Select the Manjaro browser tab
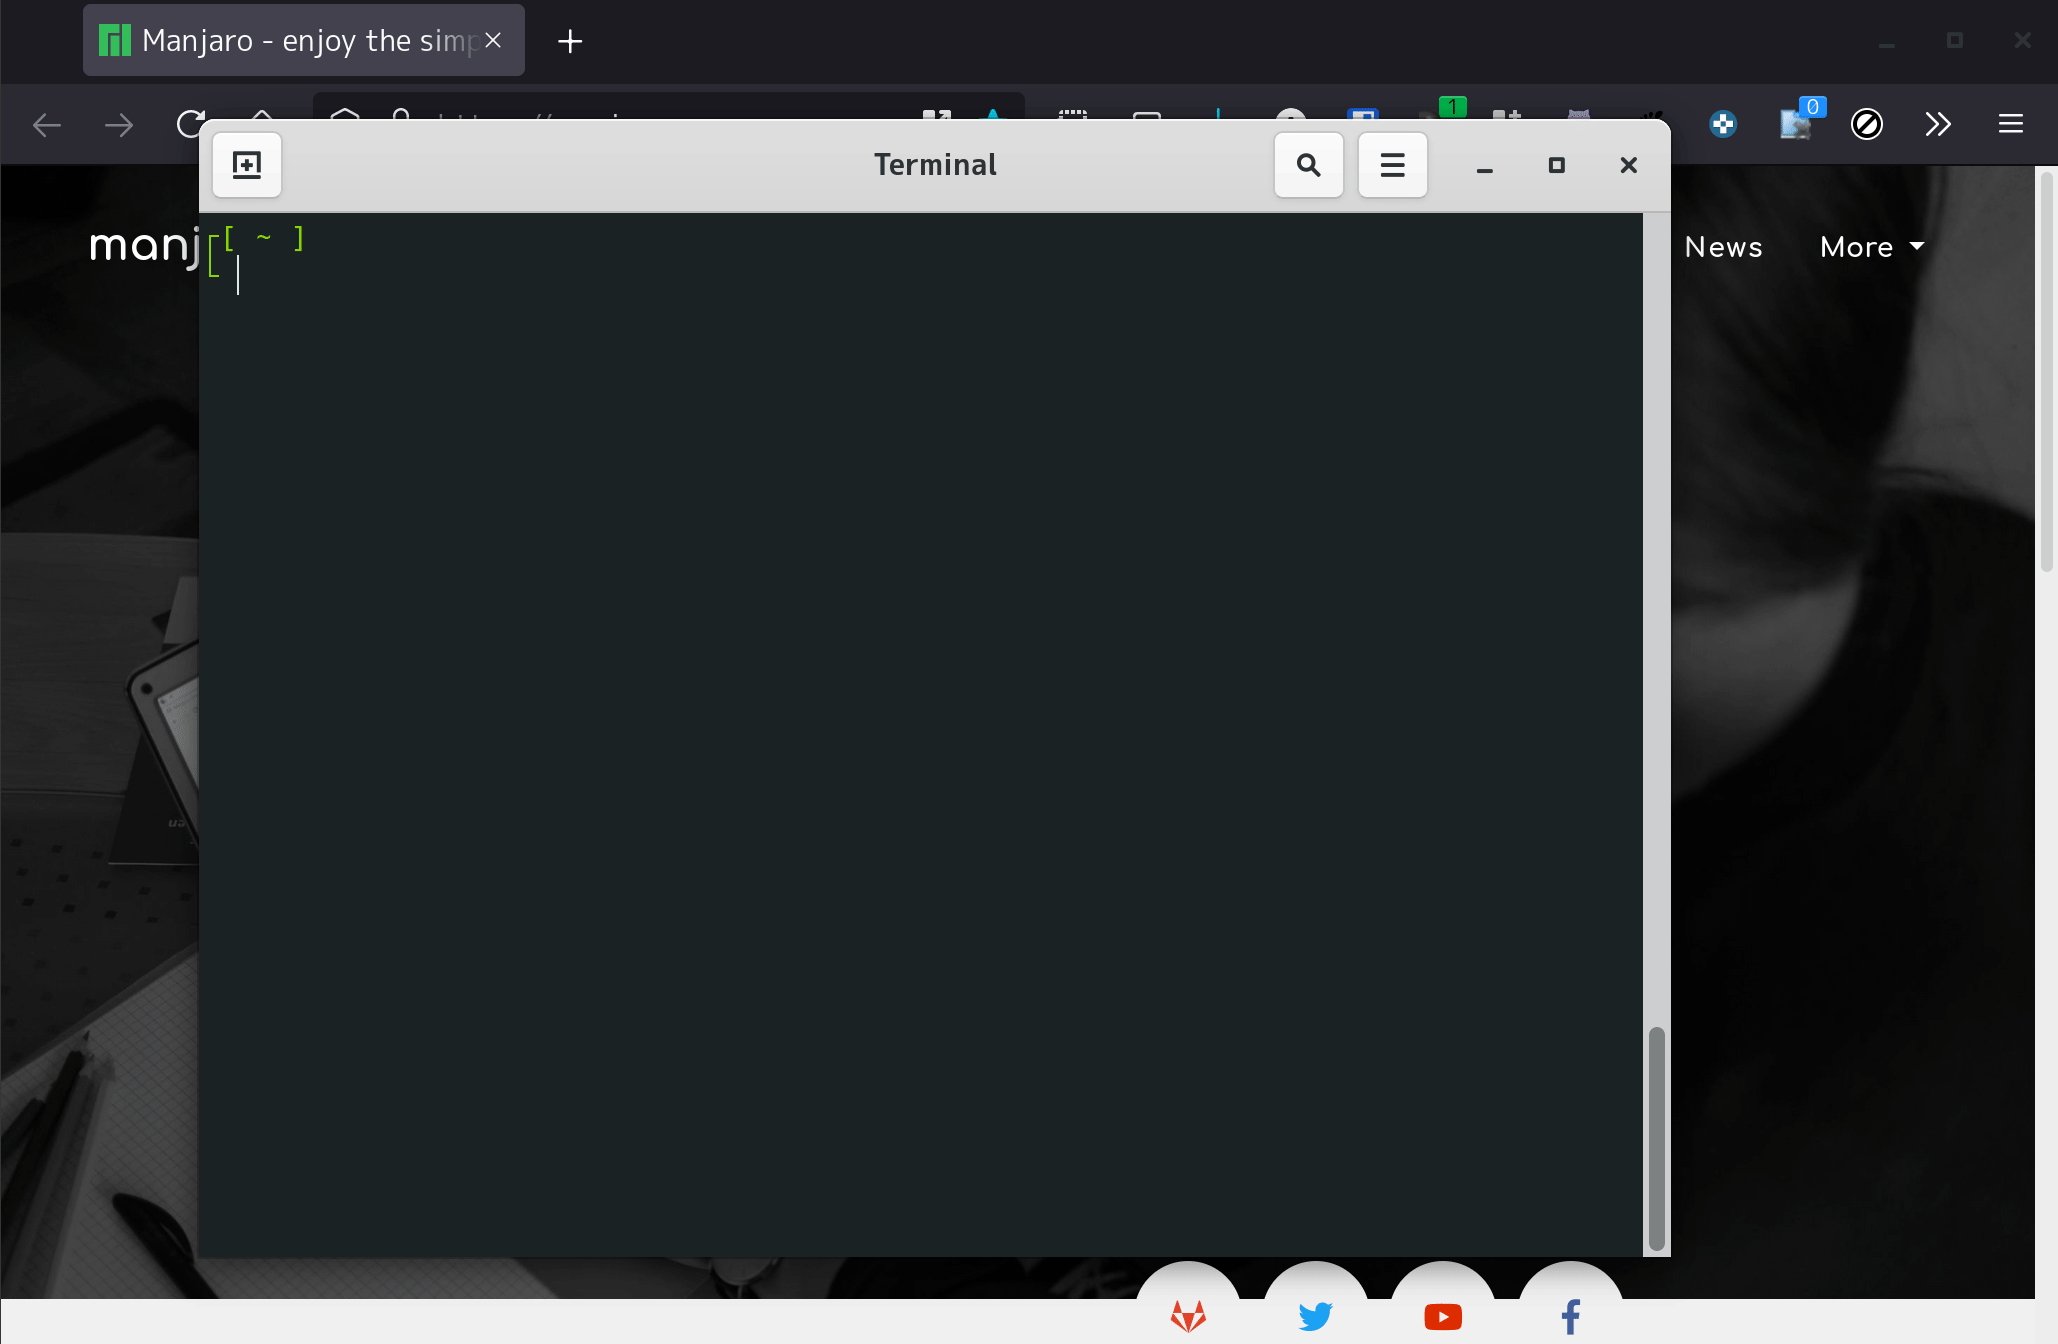The width and height of the screenshot is (2058, 1344). point(290,41)
